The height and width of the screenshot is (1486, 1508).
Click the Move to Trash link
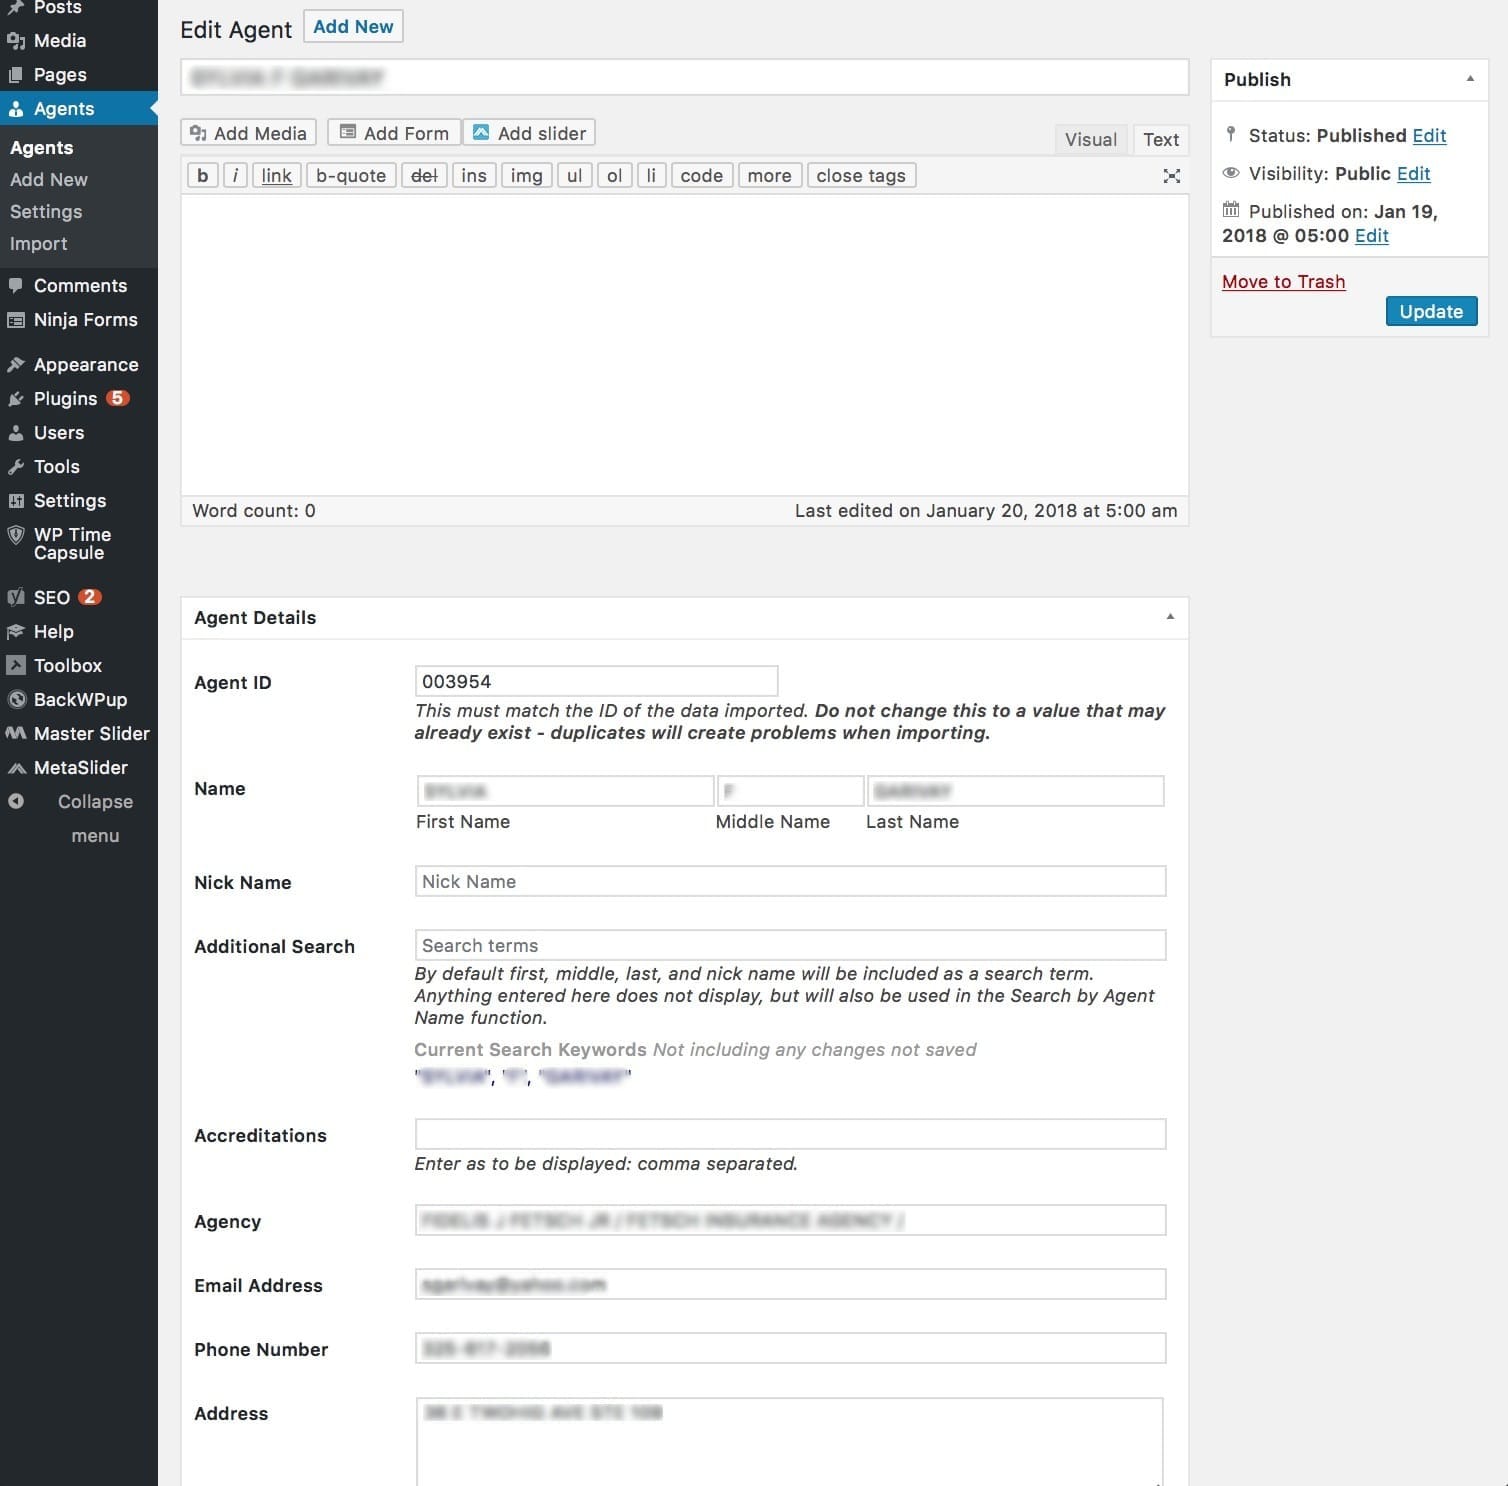pos(1283,282)
